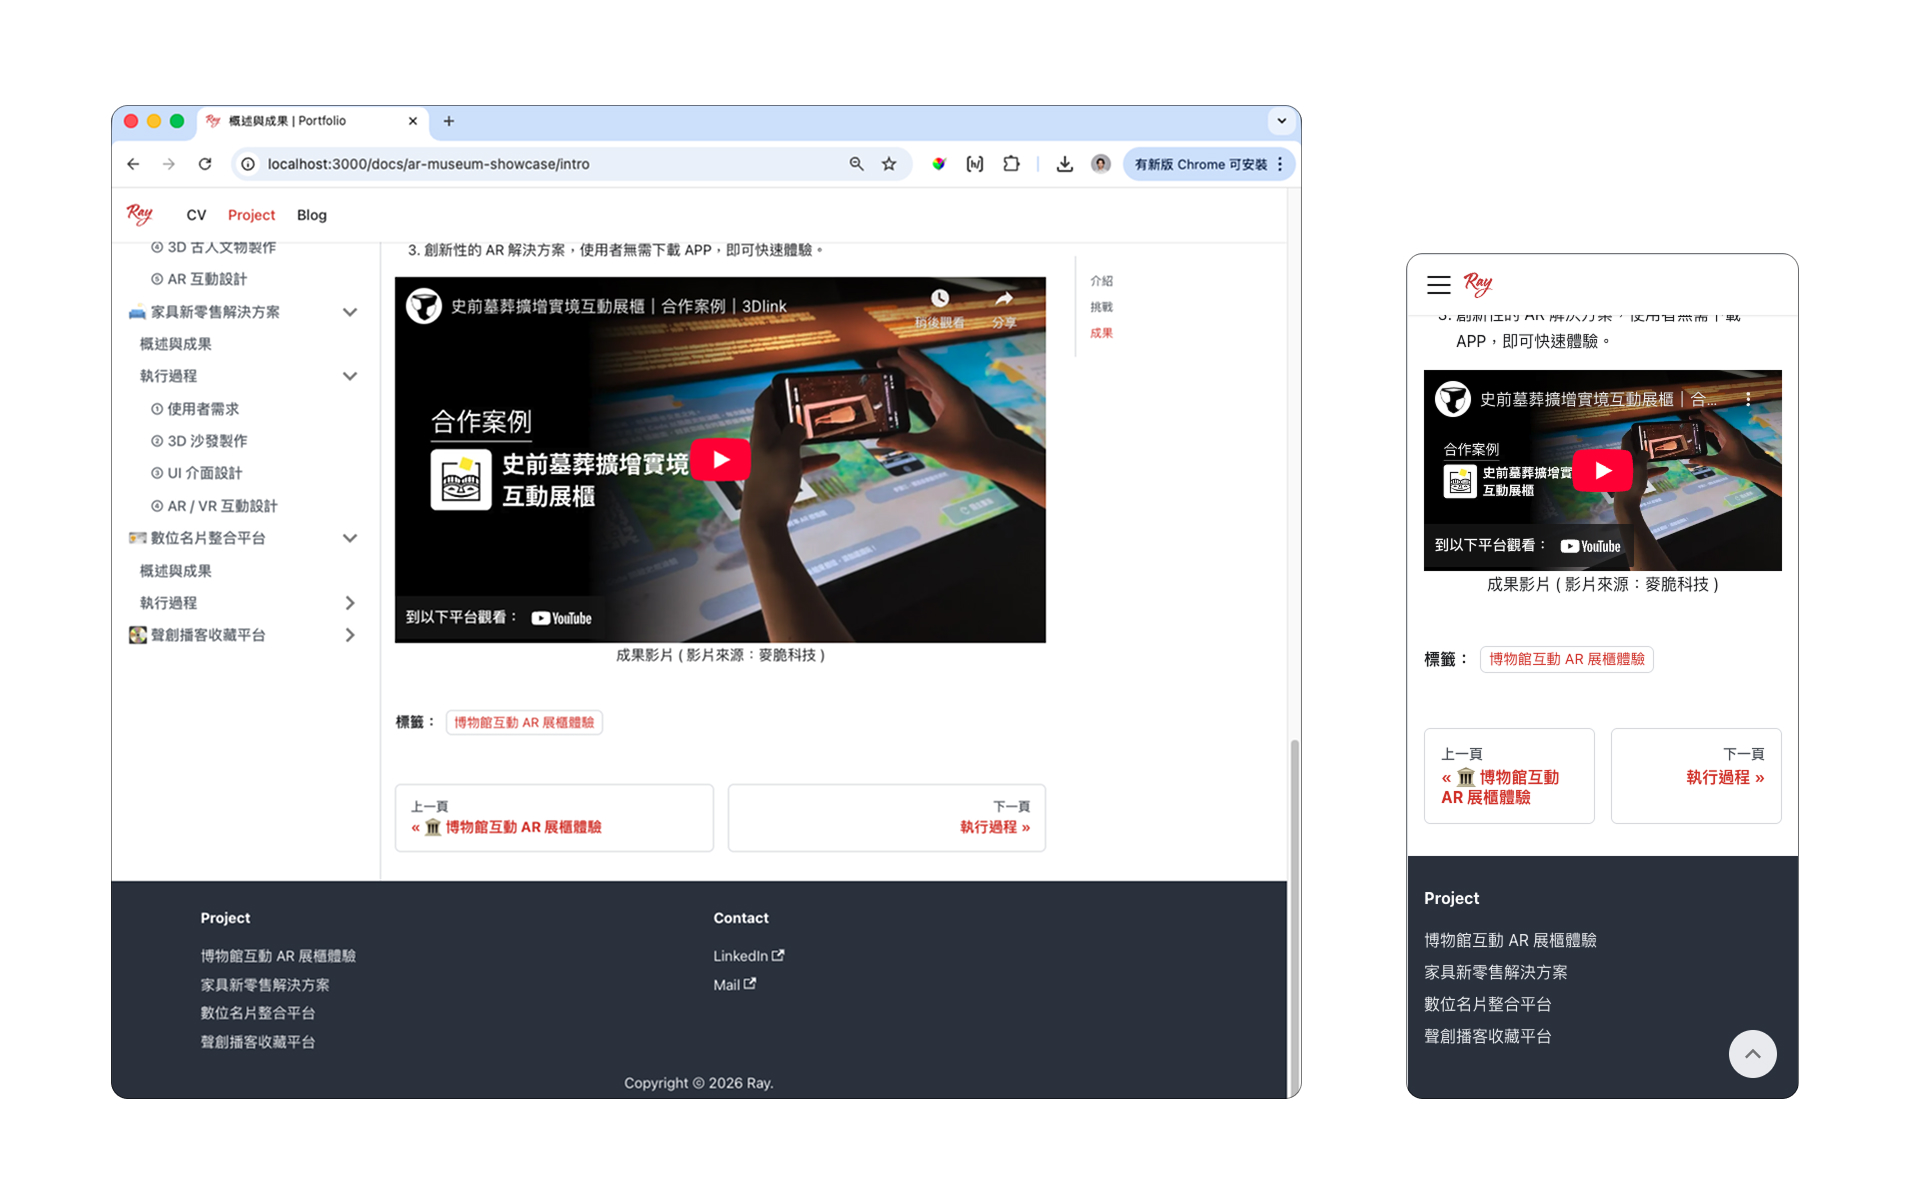The height and width of the screenshot is (1200, 1920).
Task: Collapse the 家具新零售解決方案 sidebar category
Action: pyautogui.click(x=350, y=312)
